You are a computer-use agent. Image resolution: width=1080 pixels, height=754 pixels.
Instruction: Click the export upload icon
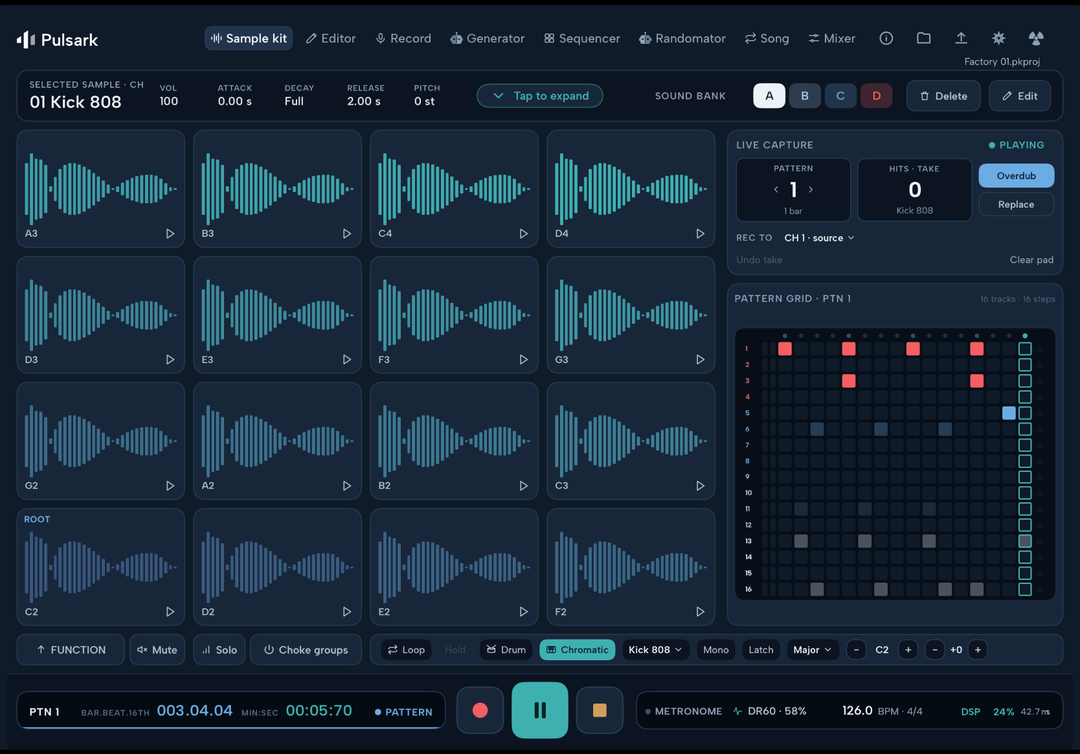(961, 39)
